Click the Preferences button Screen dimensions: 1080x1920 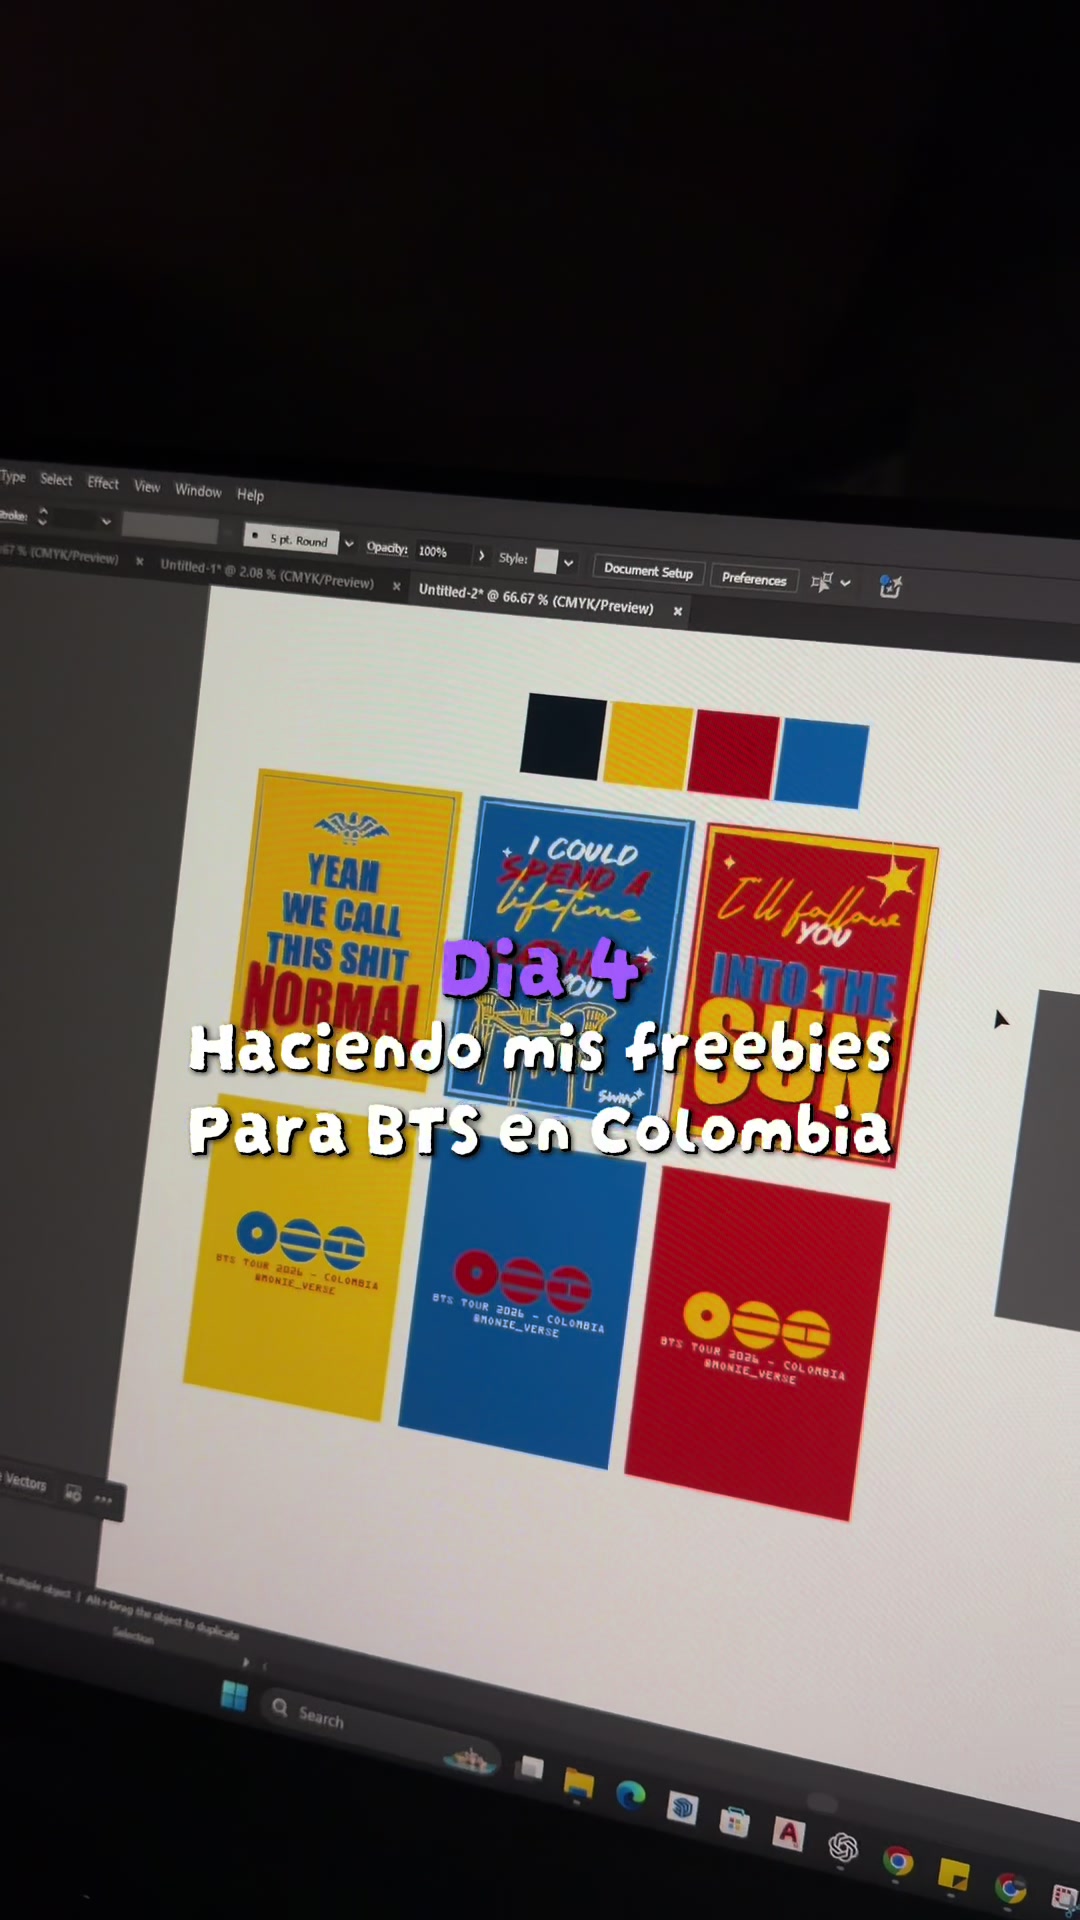click(x=754, y=579)
